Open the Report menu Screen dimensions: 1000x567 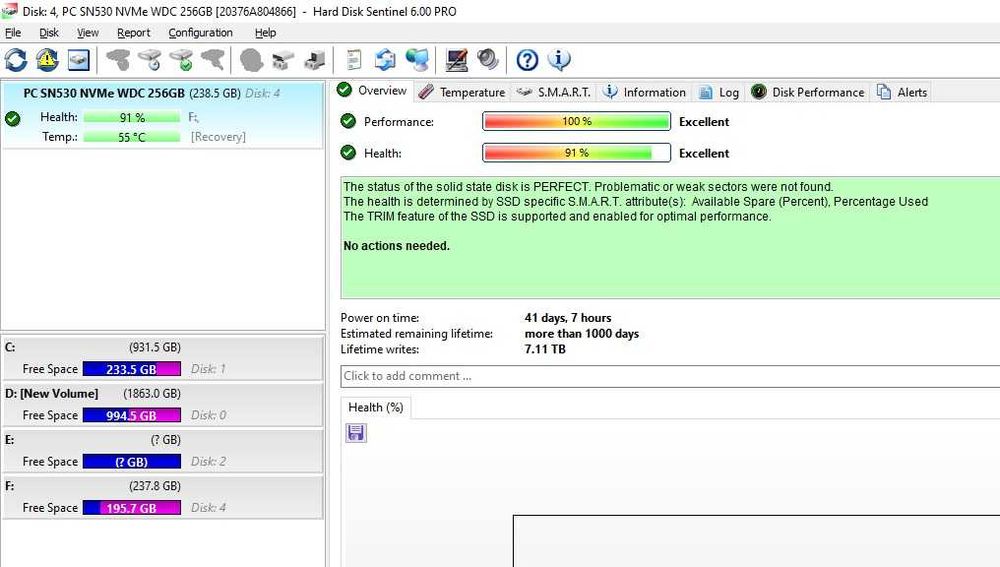click(x=133, y=33)
